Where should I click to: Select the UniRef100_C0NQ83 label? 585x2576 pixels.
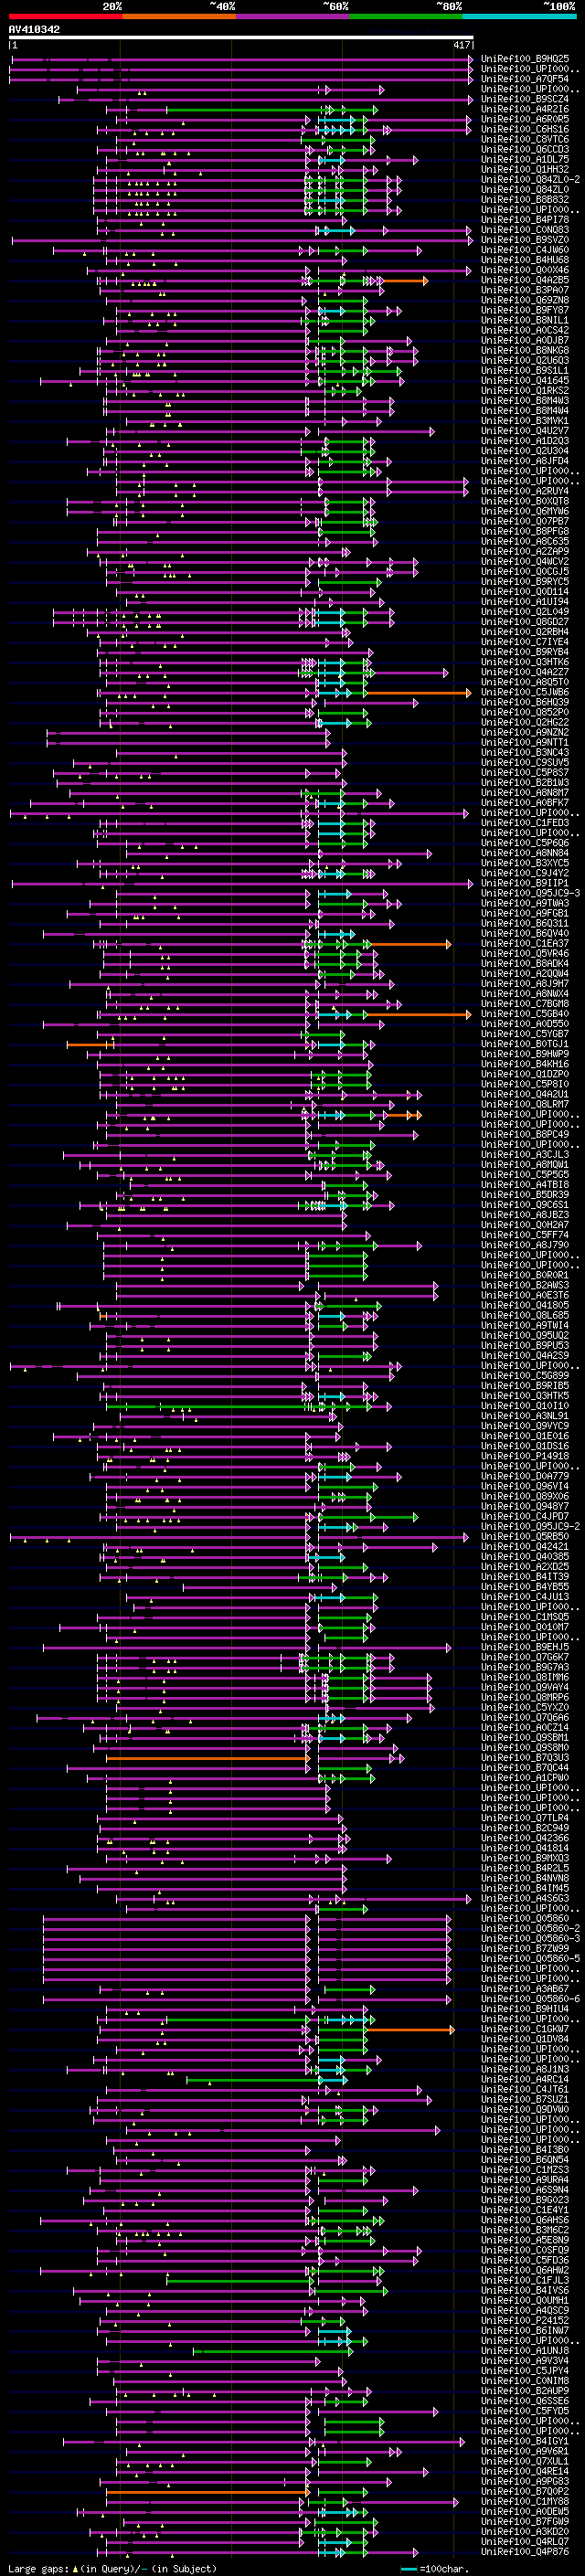click(525, 230)
